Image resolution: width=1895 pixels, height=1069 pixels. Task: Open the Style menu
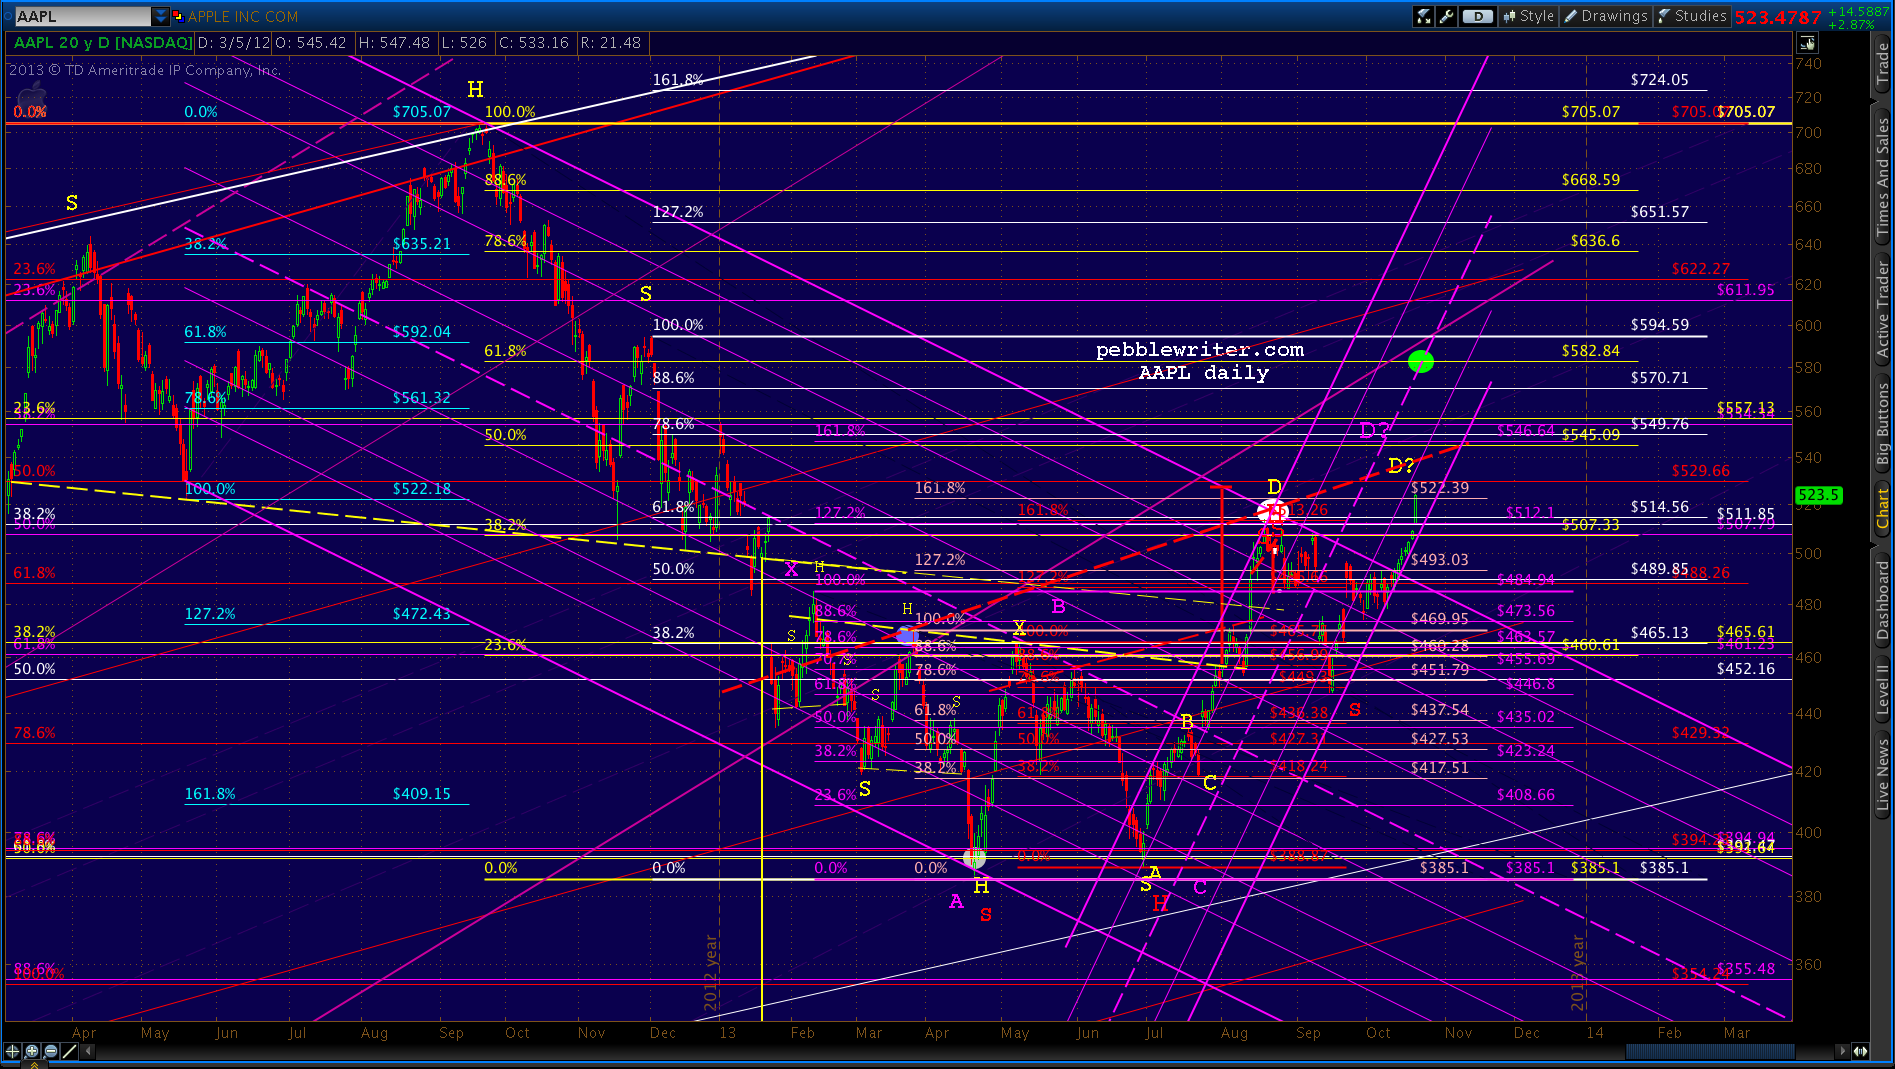point(1528,16)
